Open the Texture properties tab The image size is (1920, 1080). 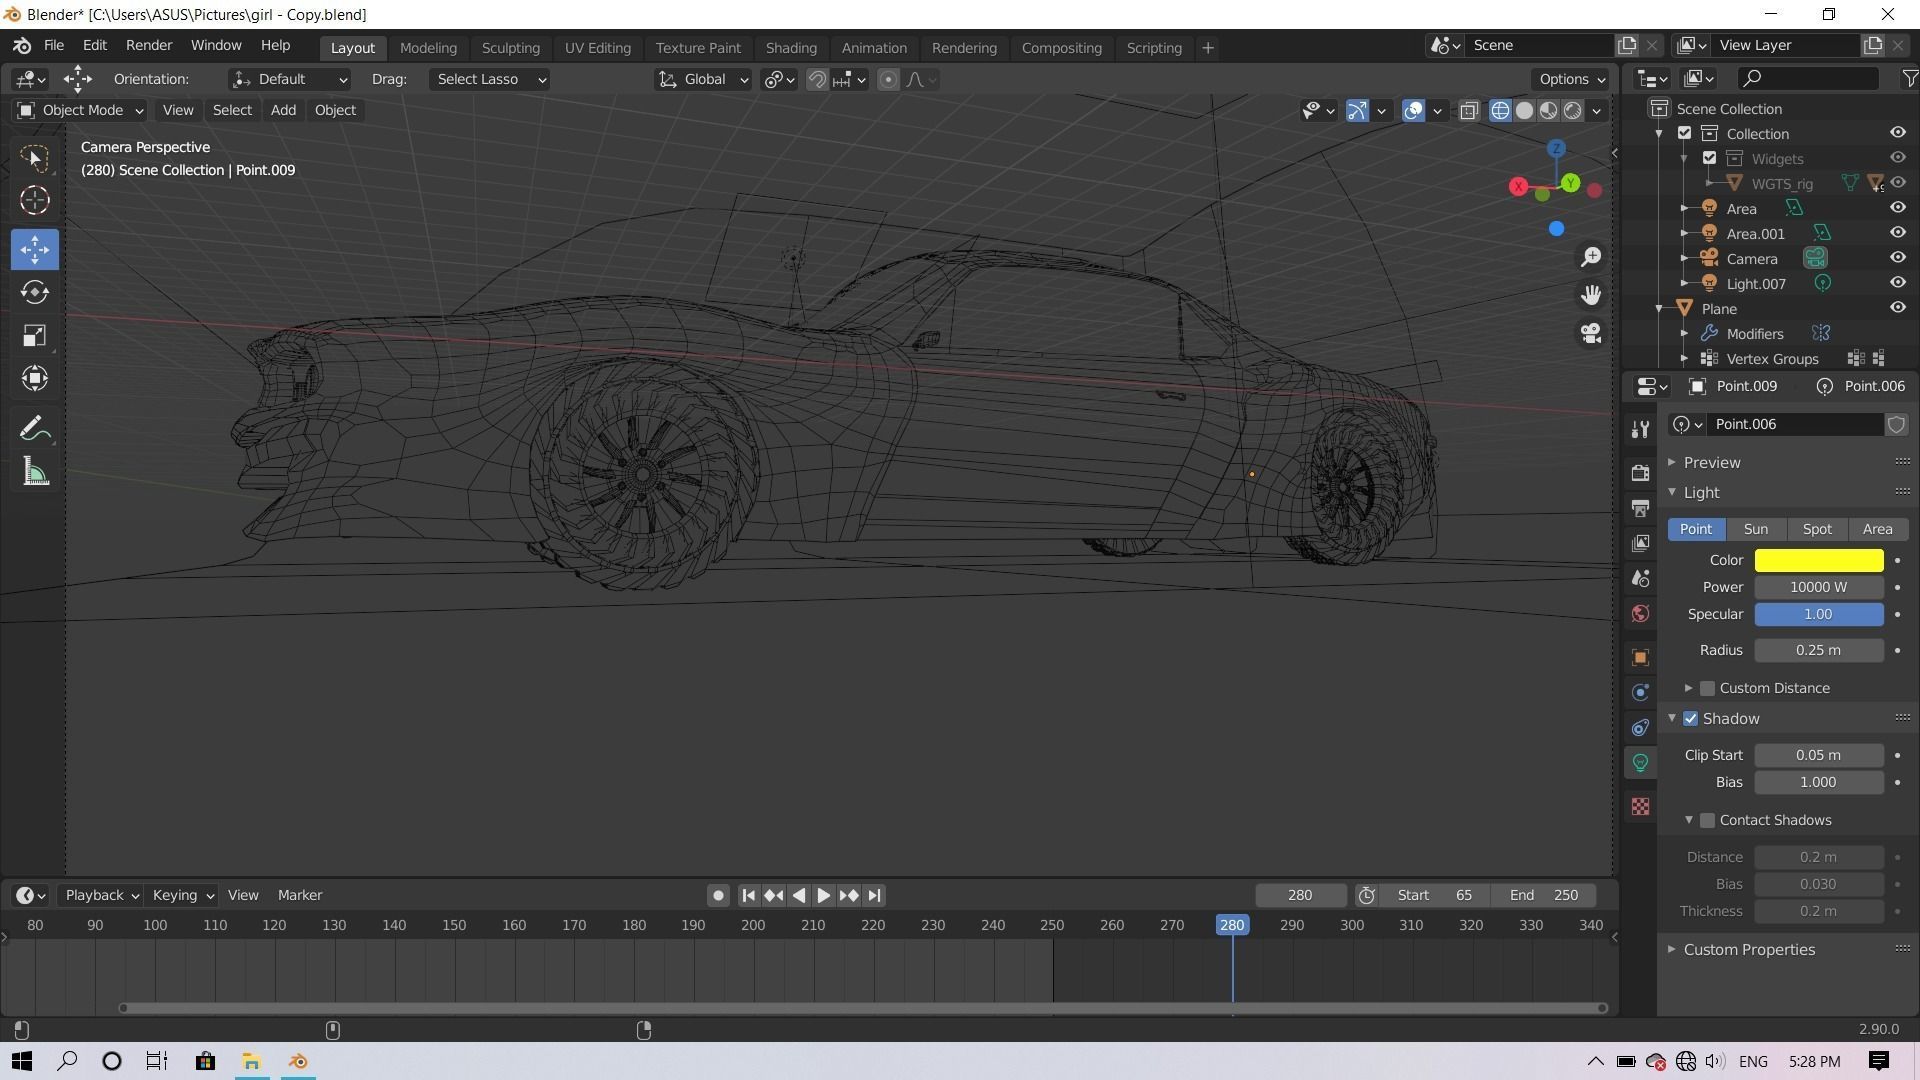[1640, 806]
